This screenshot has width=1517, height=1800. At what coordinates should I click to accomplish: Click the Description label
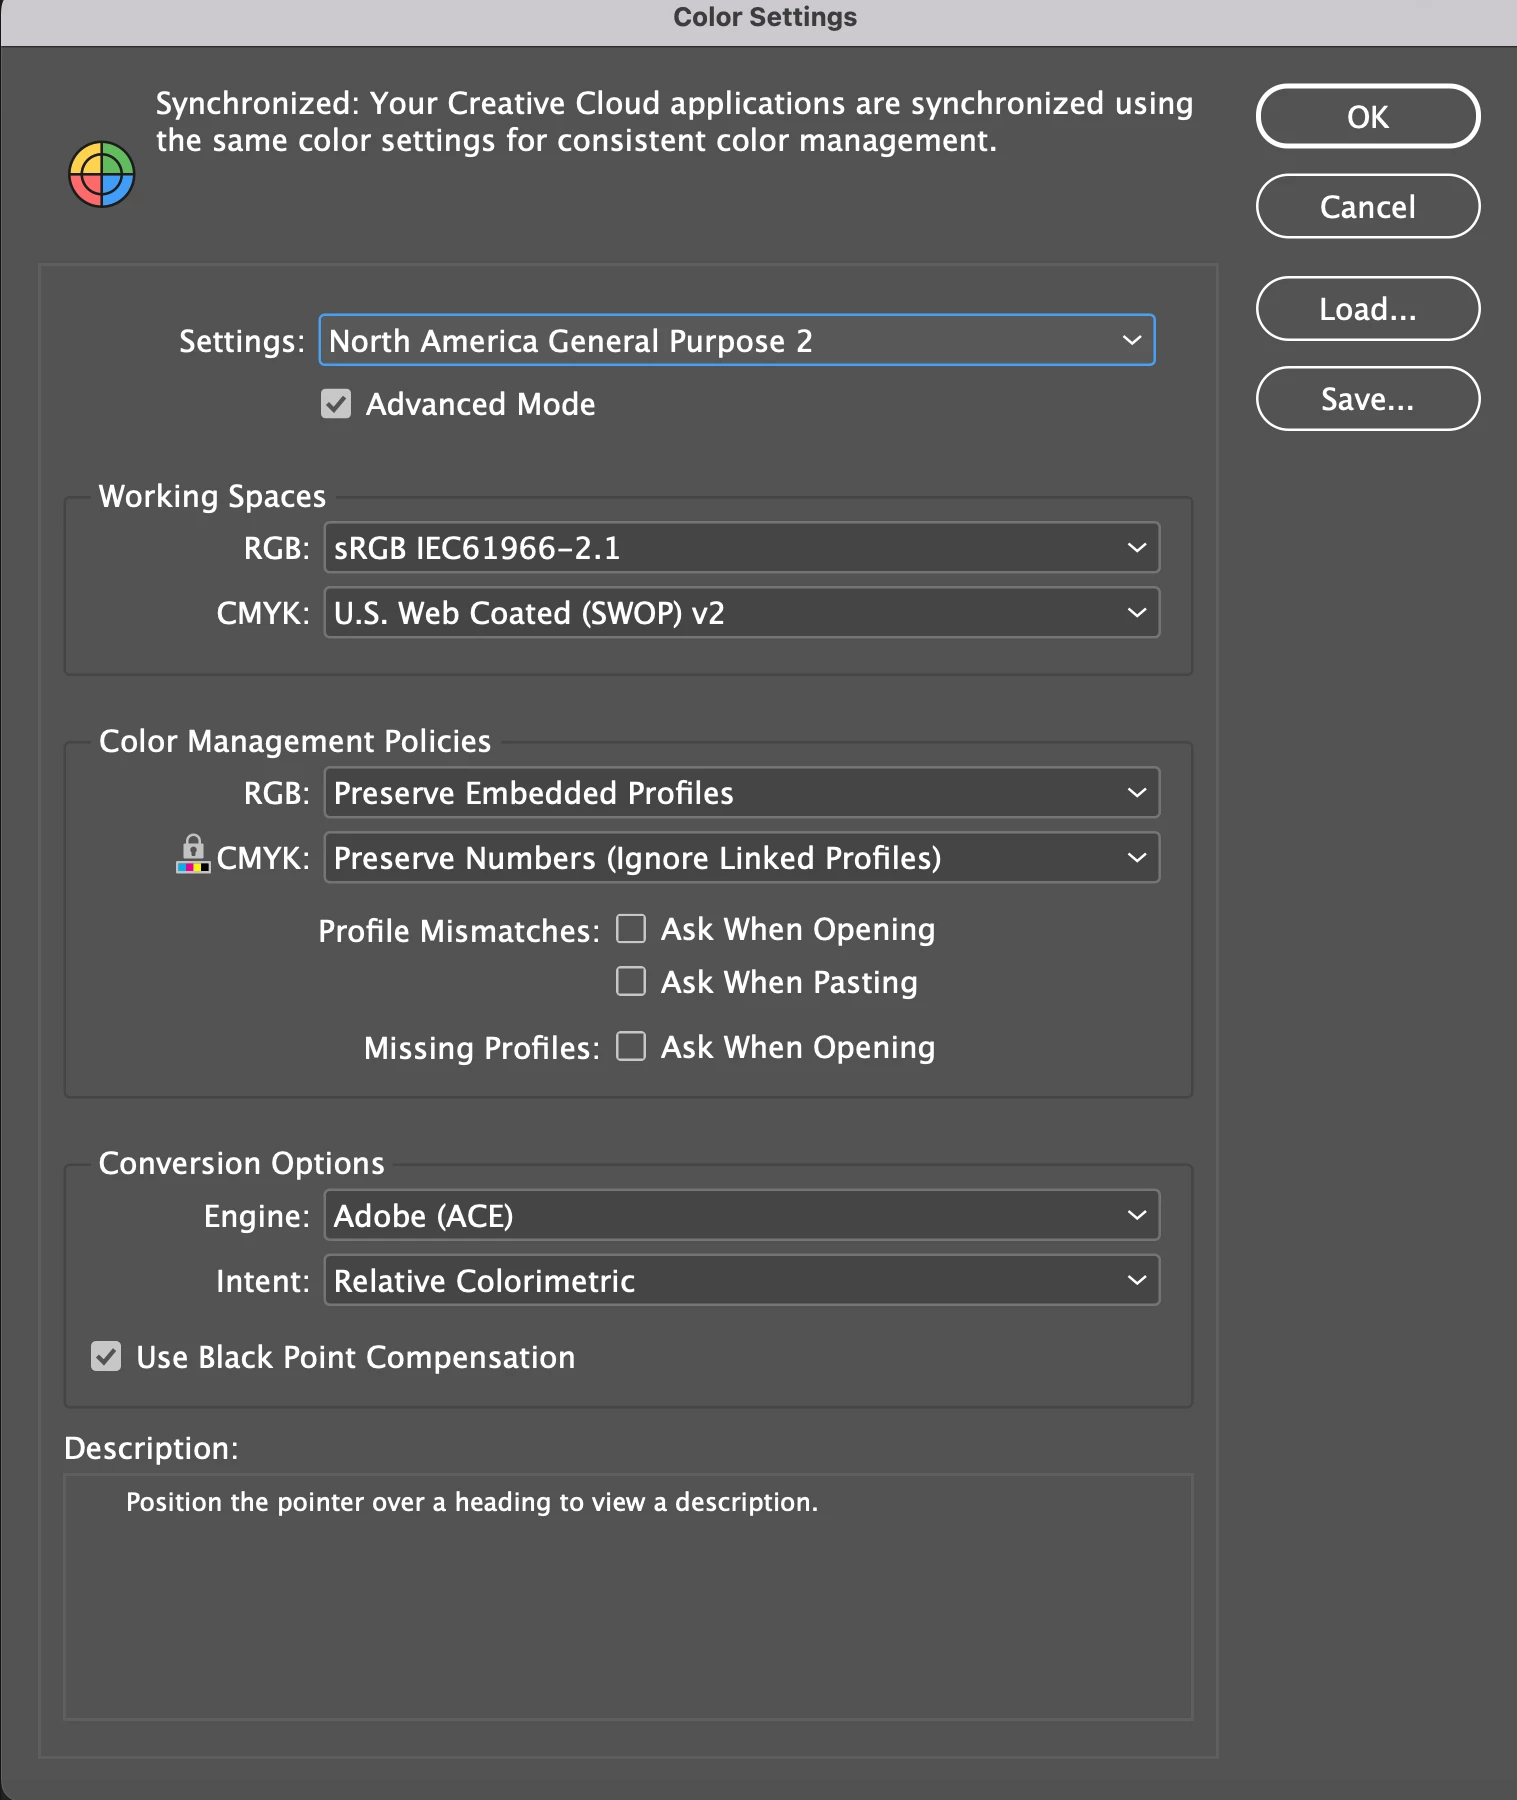[151, 1448]
